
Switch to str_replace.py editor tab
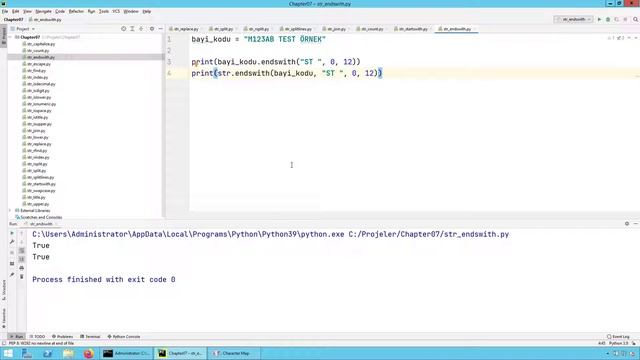click(x=186, y=29)
